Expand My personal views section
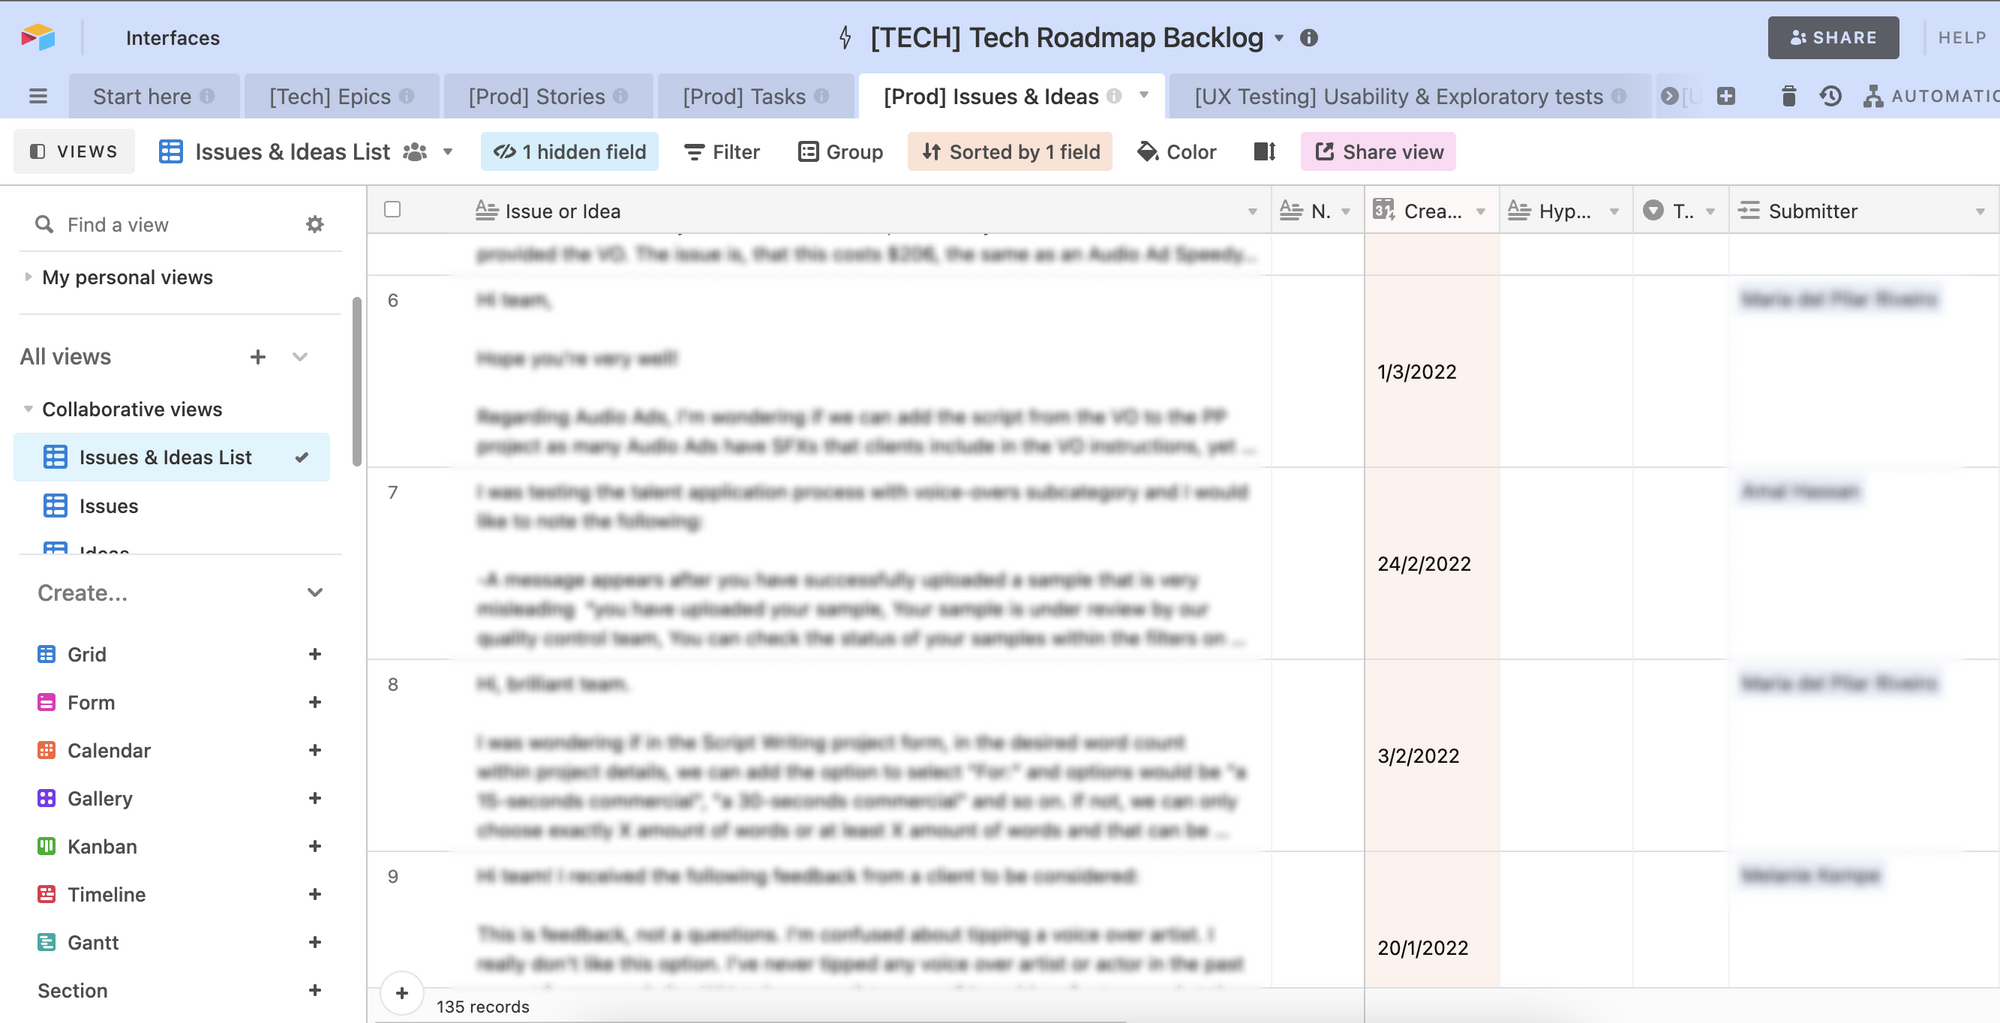Image resolution: width=2000 pixels, height=1023 pixels. pyautogui.click(x=28, y=277)
